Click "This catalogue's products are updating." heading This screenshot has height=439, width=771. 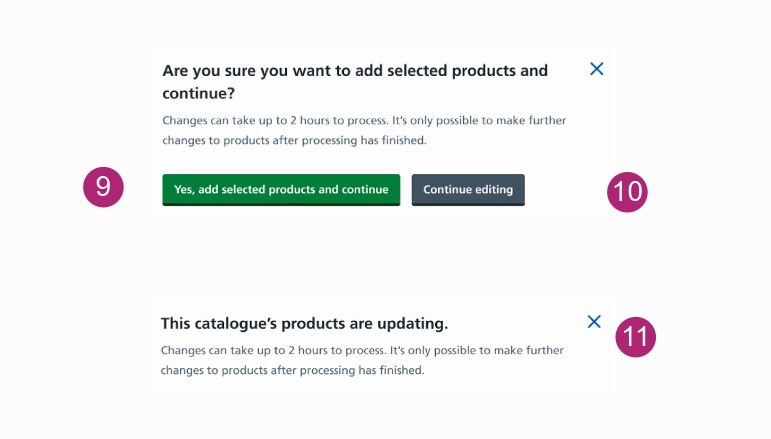click(x=304, y=324)
